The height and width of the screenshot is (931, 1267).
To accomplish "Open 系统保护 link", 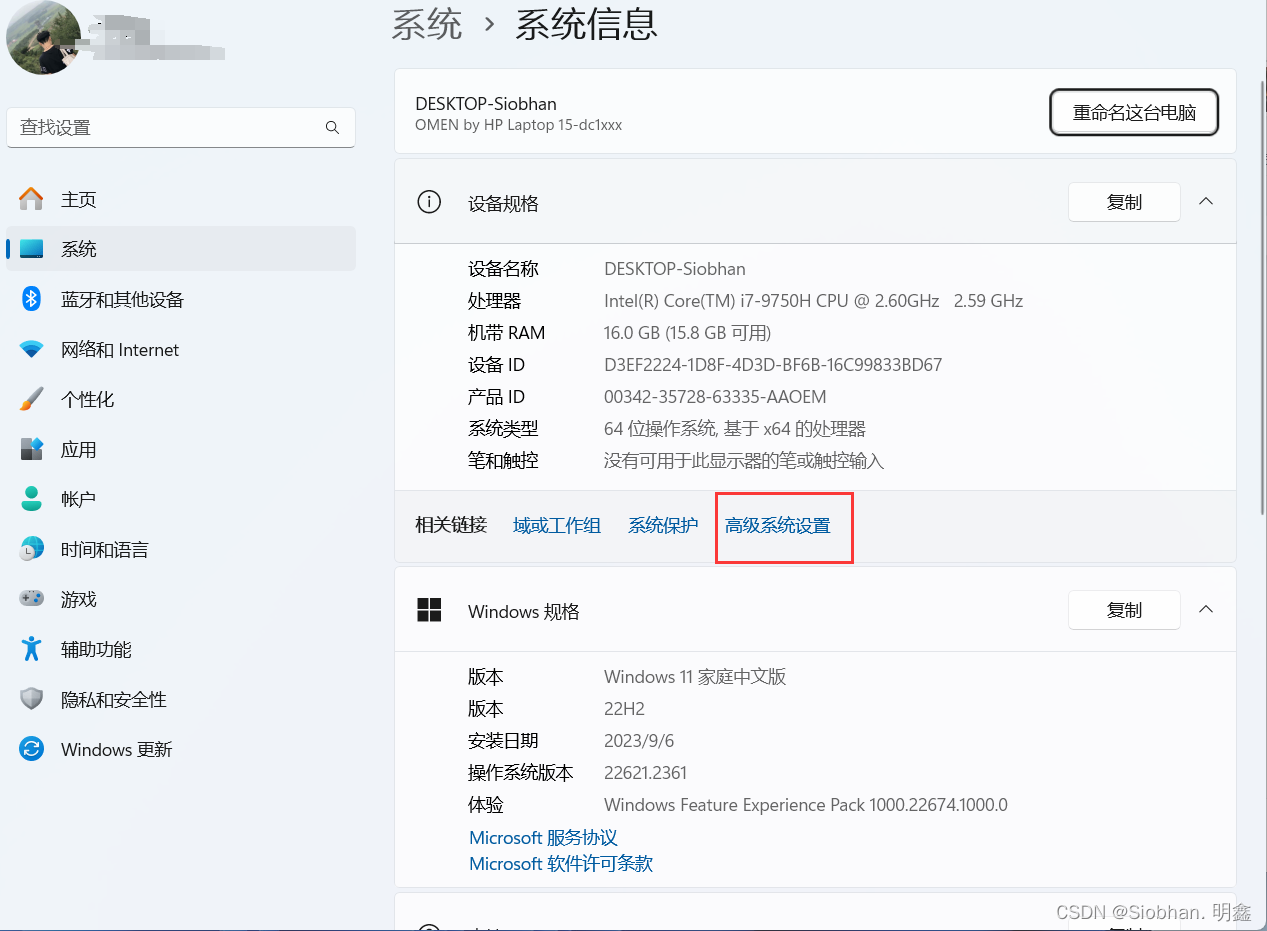I will click(663, 525).
